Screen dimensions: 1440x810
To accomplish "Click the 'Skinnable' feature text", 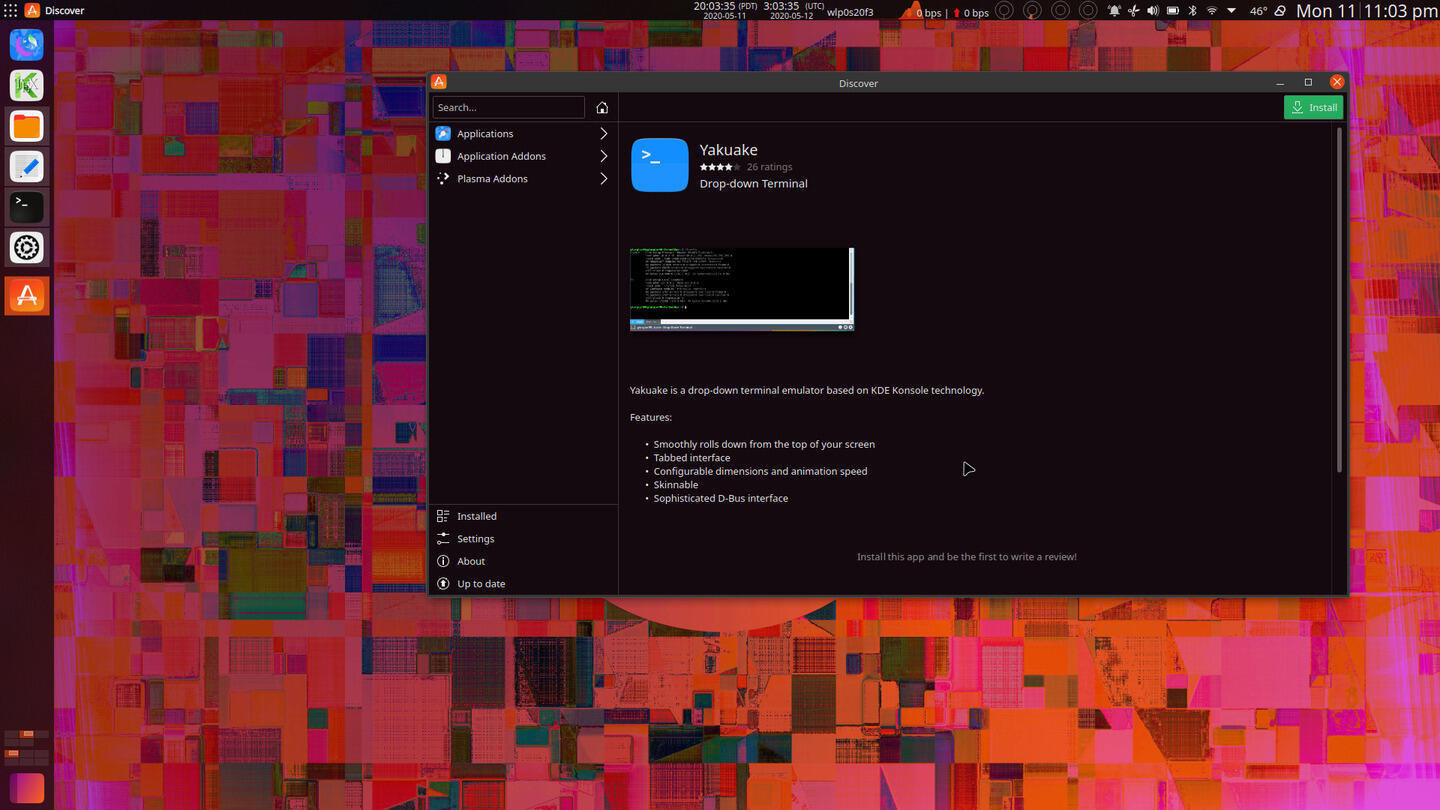I will (676, 485).
